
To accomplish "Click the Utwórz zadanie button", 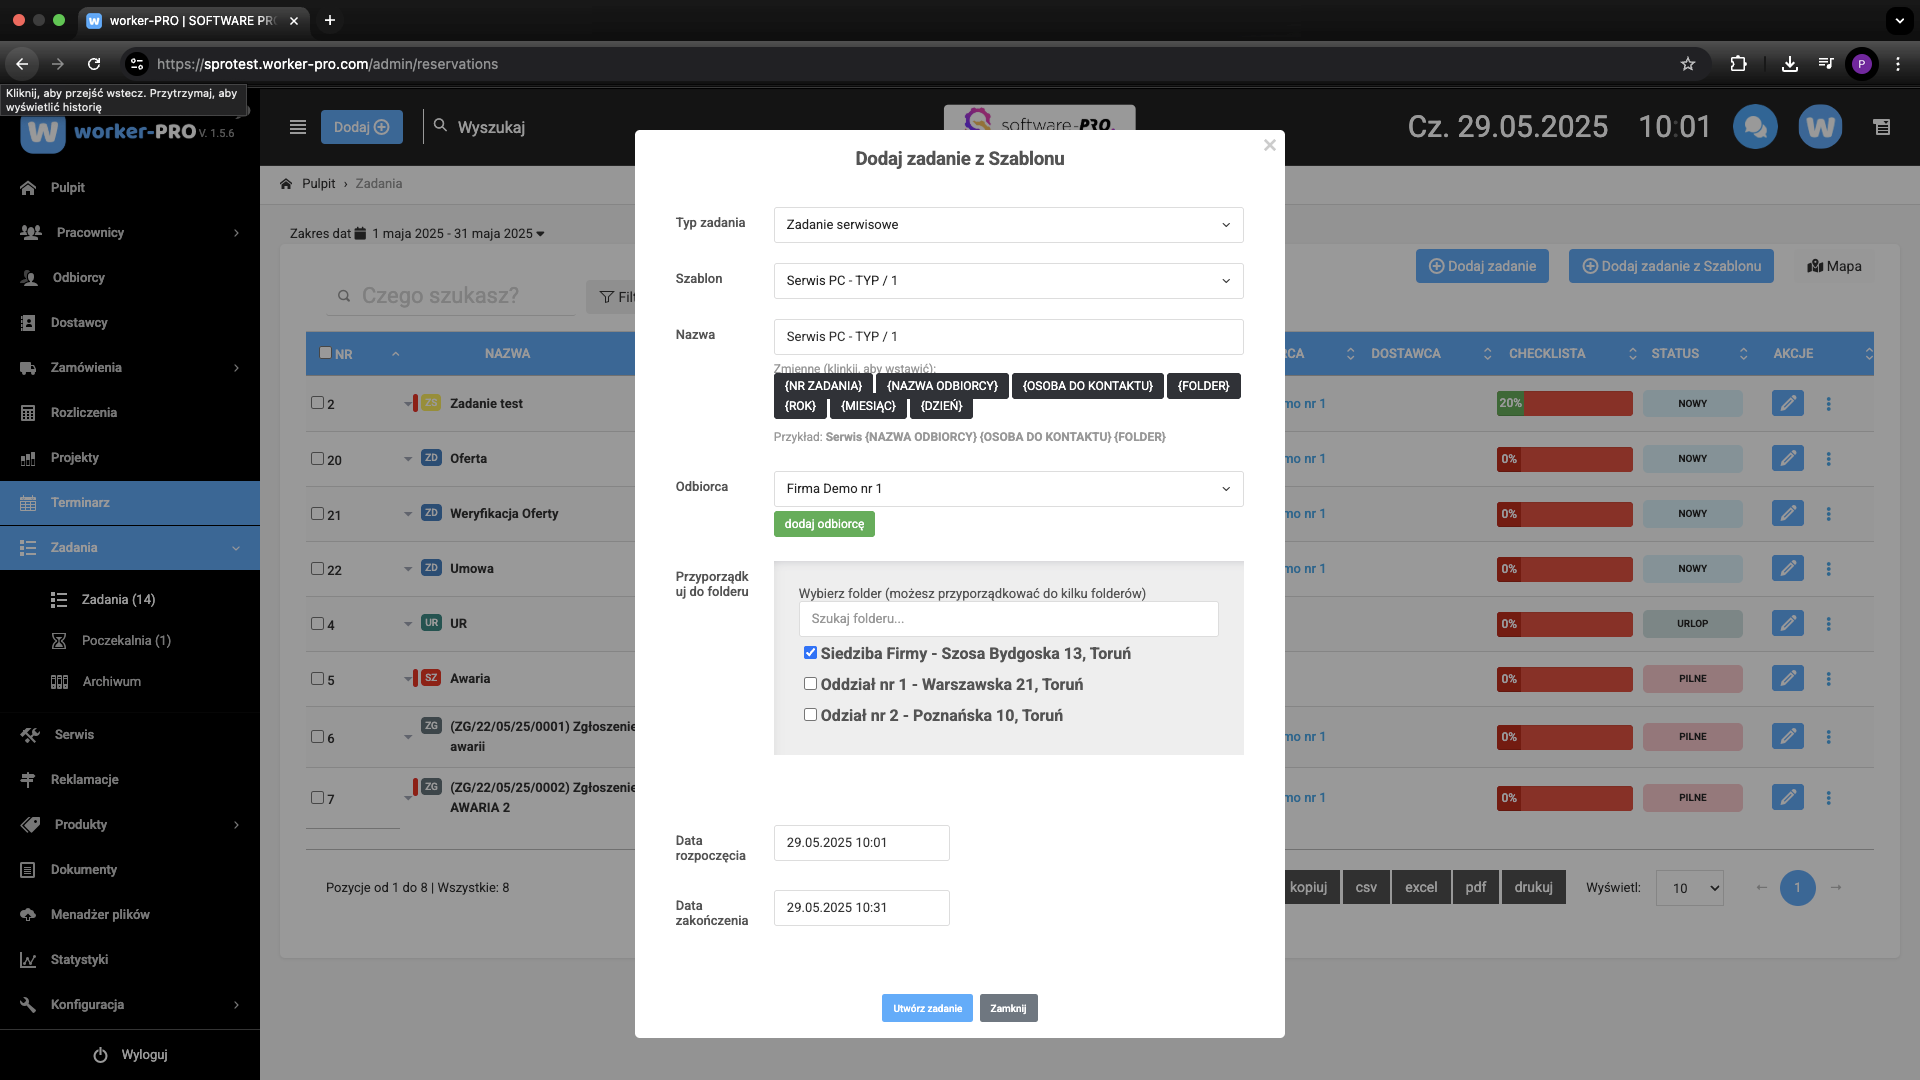I will [927, 1008].
